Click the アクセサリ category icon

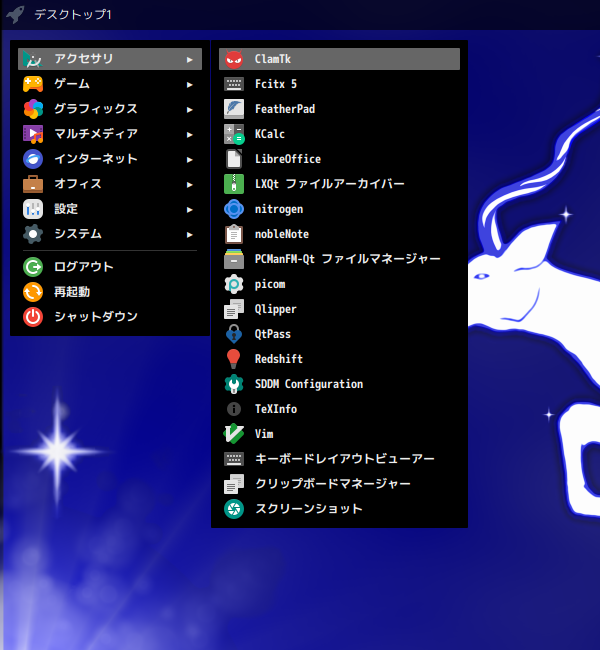coord(32,59)
